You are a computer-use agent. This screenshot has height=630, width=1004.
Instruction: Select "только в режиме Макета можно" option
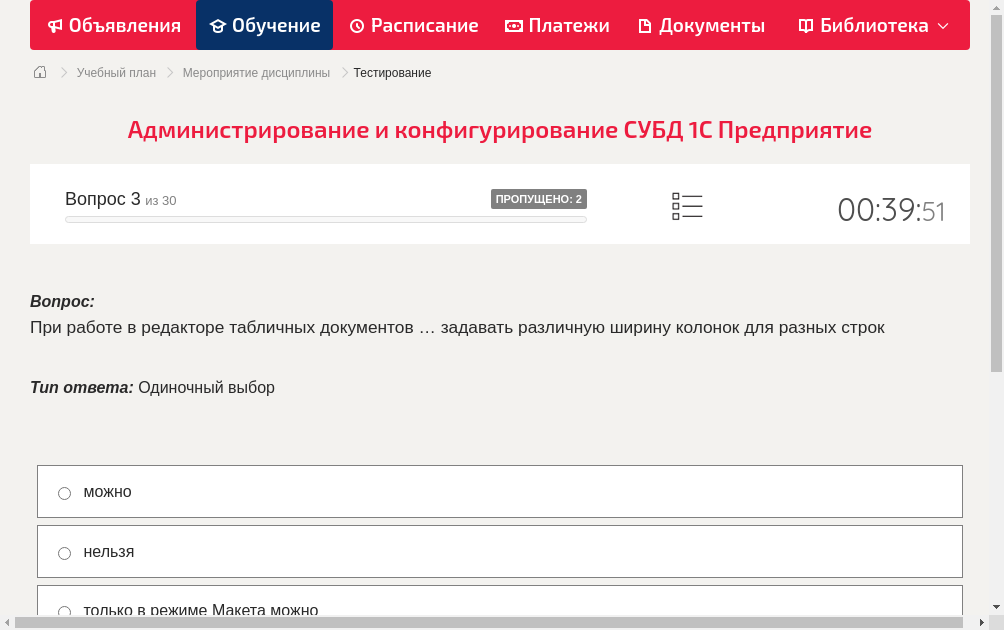coord(64,611)
